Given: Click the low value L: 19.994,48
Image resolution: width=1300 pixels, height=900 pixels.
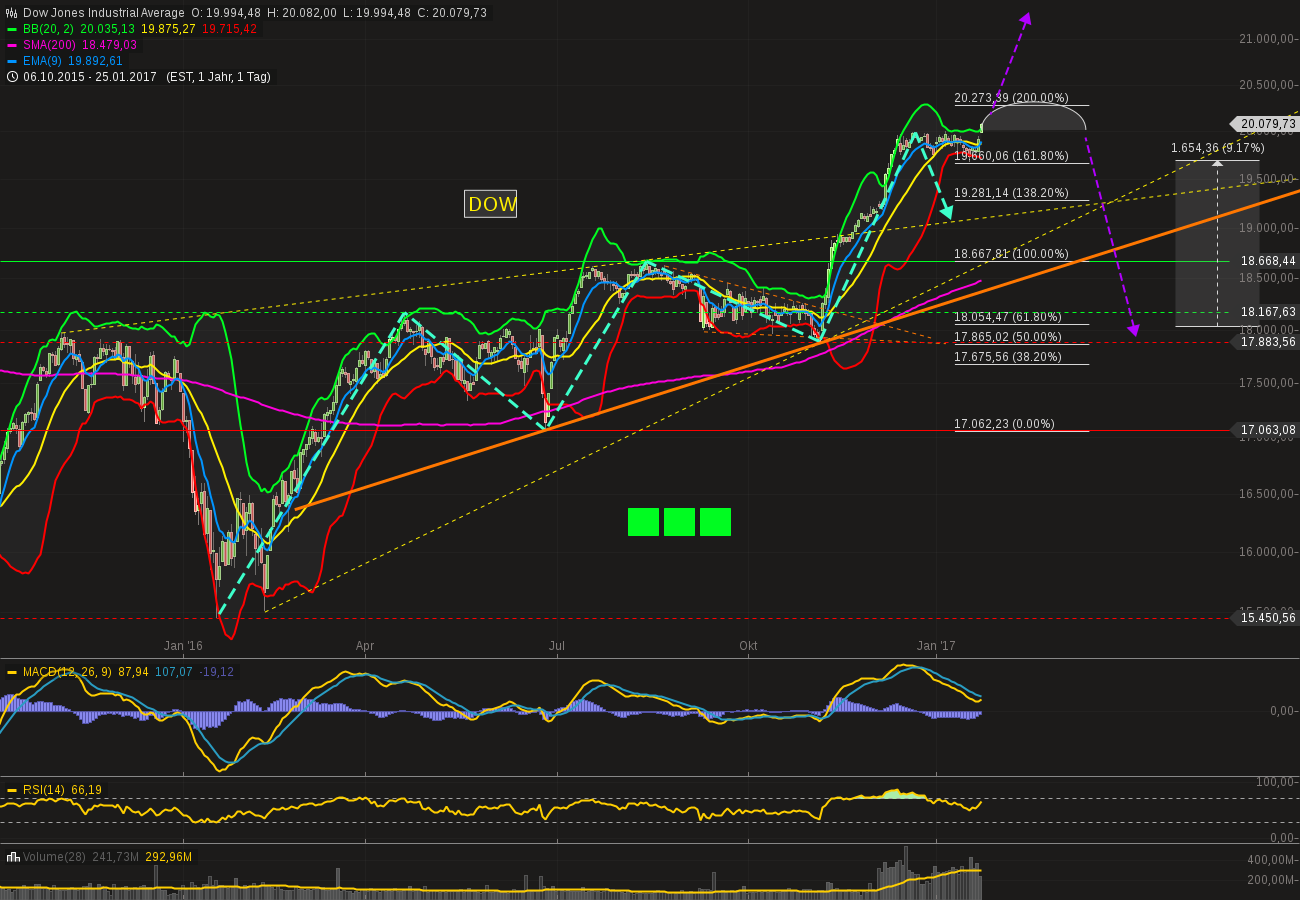Looking at the screenshot, I should [376, 13].
